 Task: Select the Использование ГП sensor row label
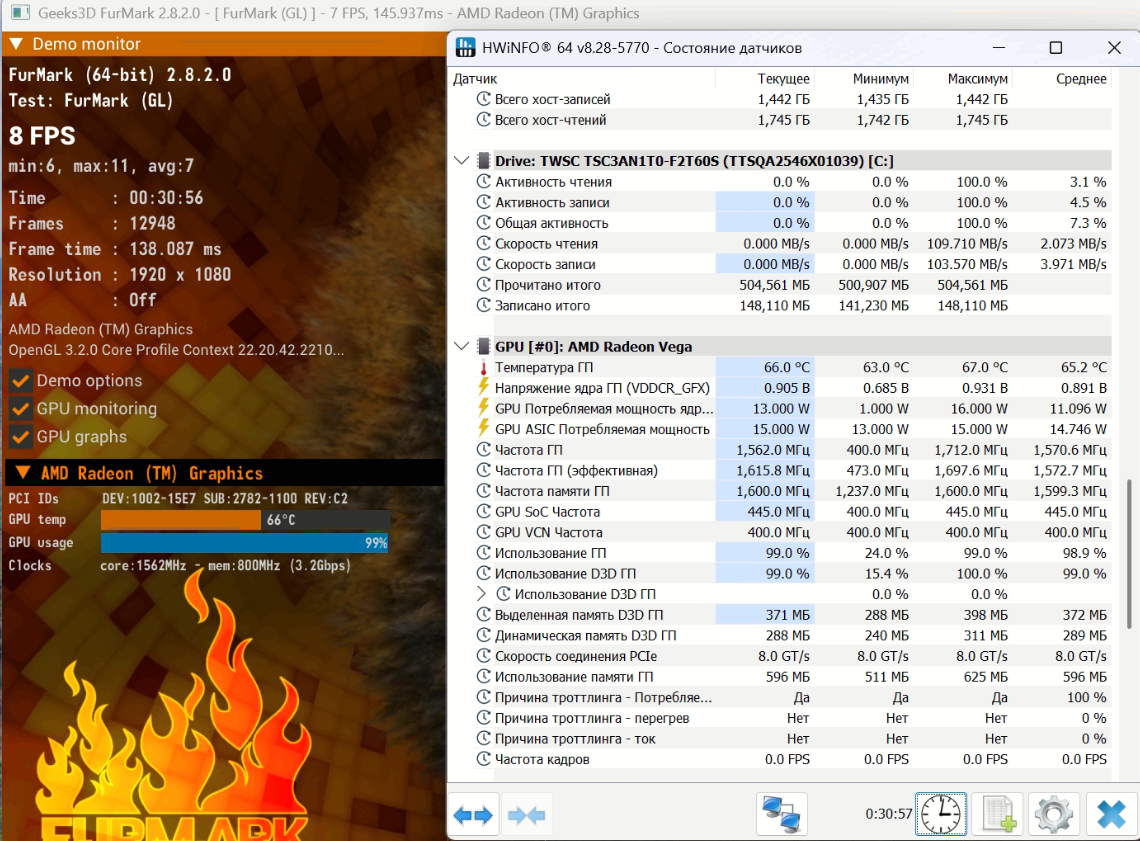pyautogui.click(x=550, y=553)
